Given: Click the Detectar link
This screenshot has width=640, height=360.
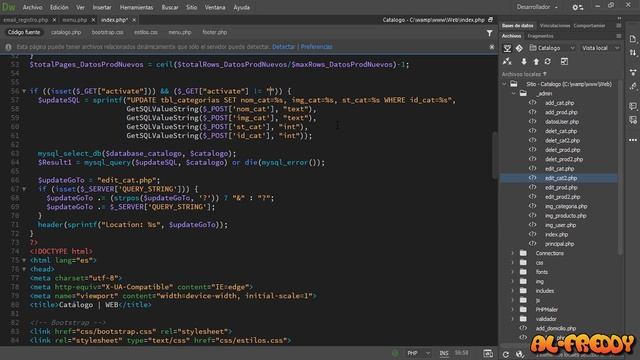Looking at the screenshot, I should (x=283, y=47).
